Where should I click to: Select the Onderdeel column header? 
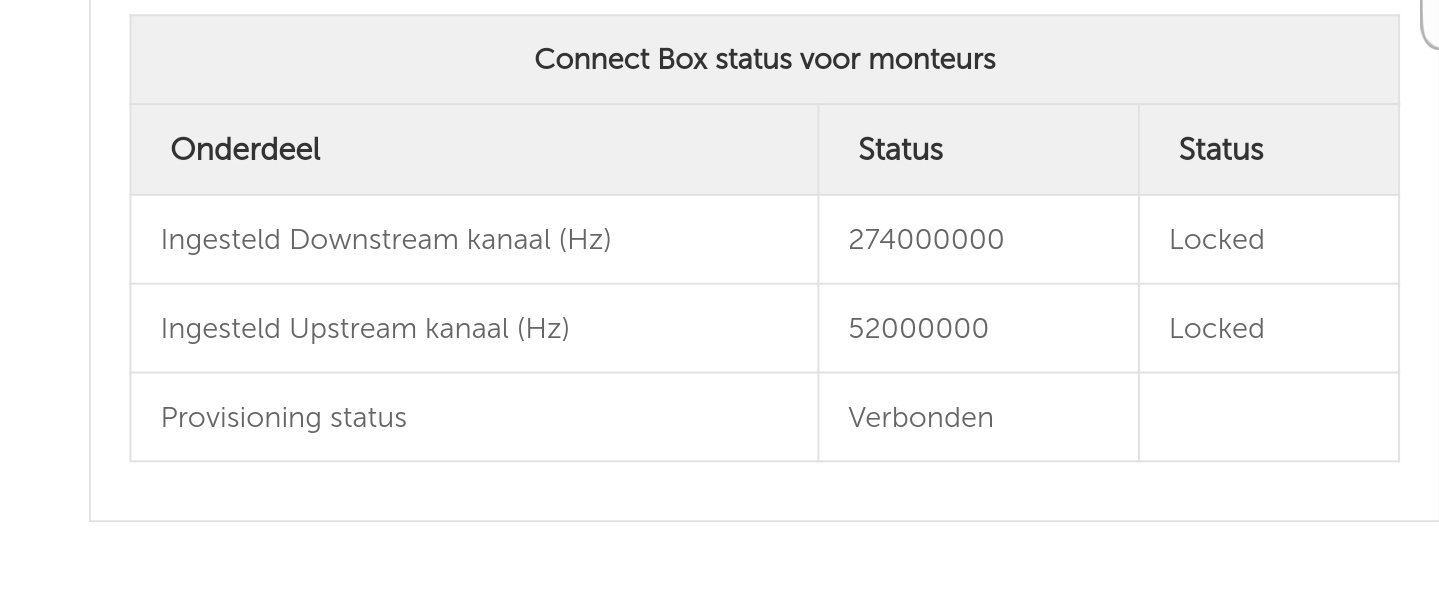pyautogui.click(x=245, y=150)
